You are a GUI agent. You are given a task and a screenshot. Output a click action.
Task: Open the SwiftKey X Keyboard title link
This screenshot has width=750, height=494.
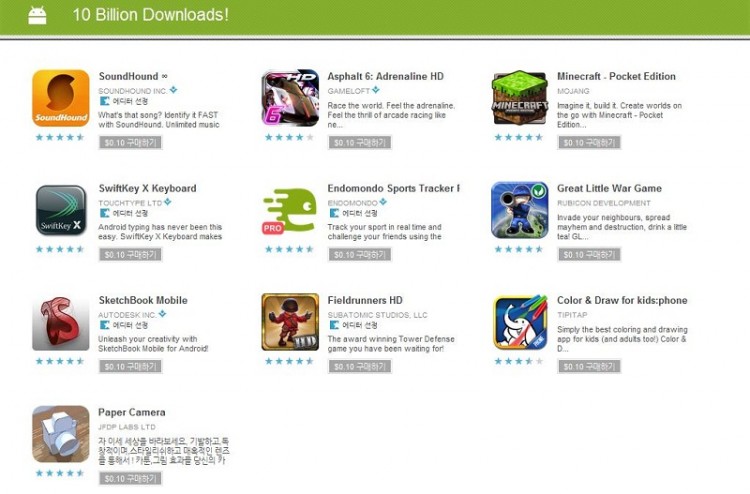tap(147, 188)
